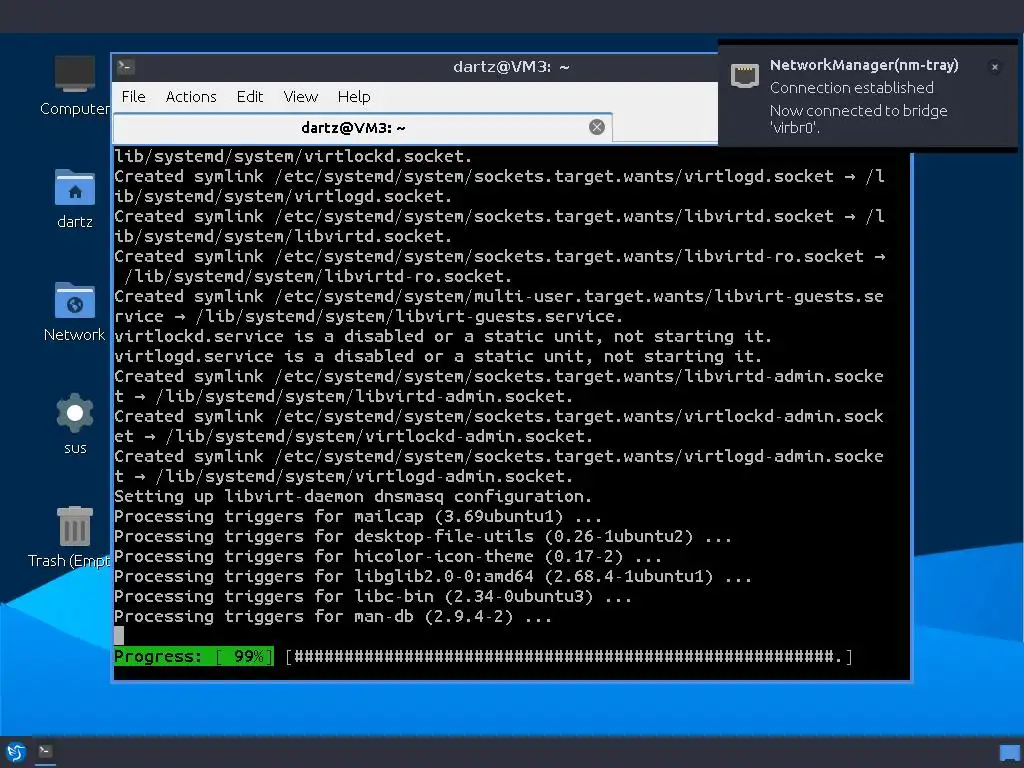
Task: Open the Actions menu
Action: [x=191, y=97]
